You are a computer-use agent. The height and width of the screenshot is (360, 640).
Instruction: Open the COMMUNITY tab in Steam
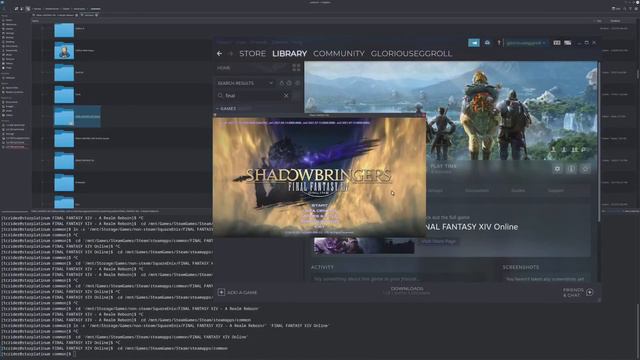coord(339,53)
